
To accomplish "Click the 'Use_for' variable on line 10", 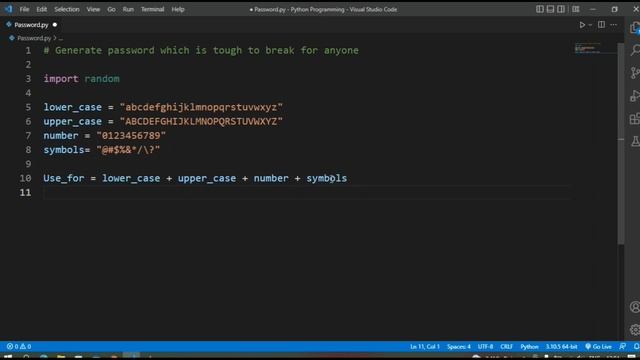I will 64,178.
